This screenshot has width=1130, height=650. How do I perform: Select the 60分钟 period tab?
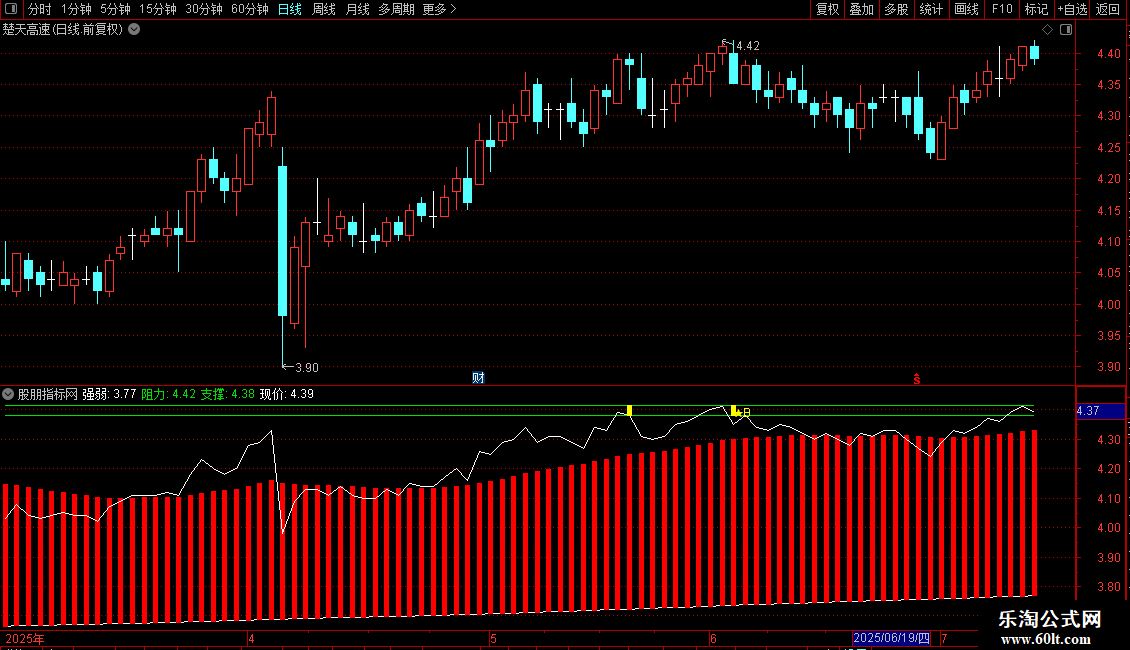(x=249, y=9)
